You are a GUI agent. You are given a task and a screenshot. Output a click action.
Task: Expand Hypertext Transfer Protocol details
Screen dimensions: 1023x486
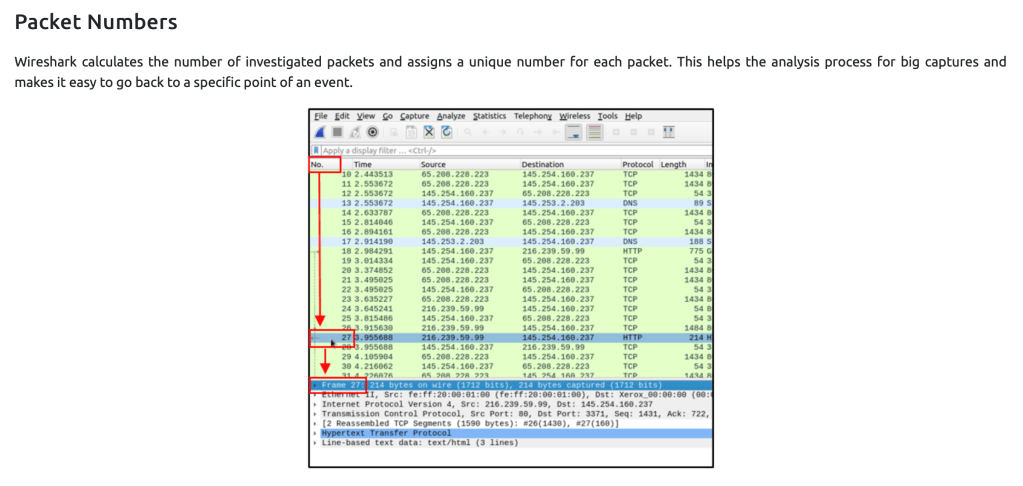point(314,434)
